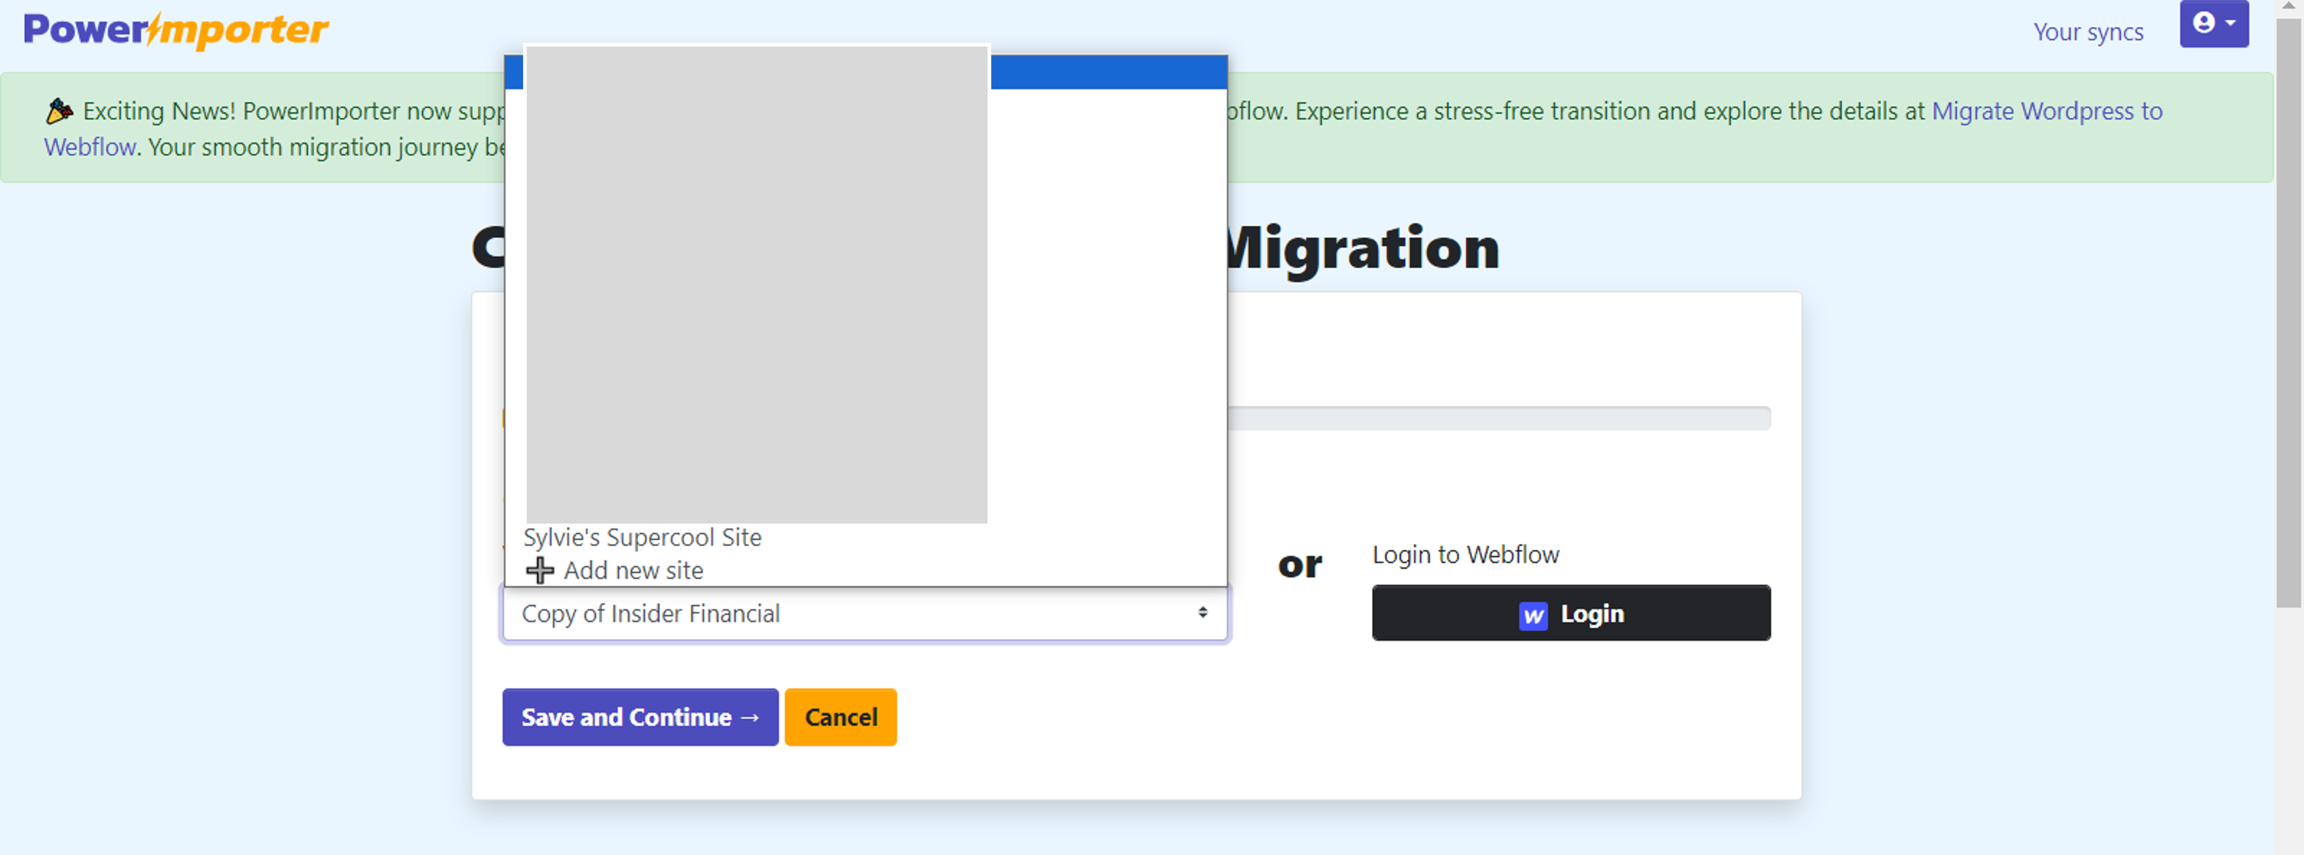Select the Add new site option
This screenshot has width=2304, height=855.
pyautogui.click(x=633, y=570)
